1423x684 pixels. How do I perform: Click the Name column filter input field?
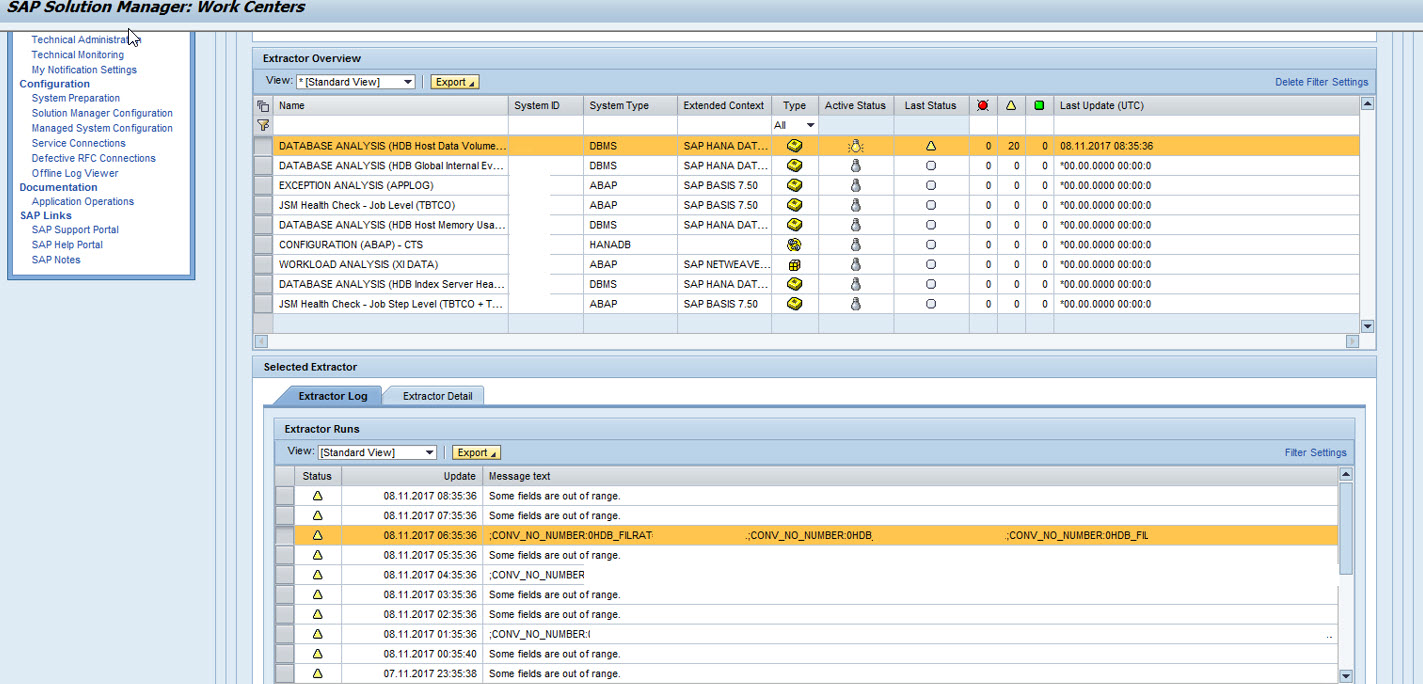pos(390,125)
